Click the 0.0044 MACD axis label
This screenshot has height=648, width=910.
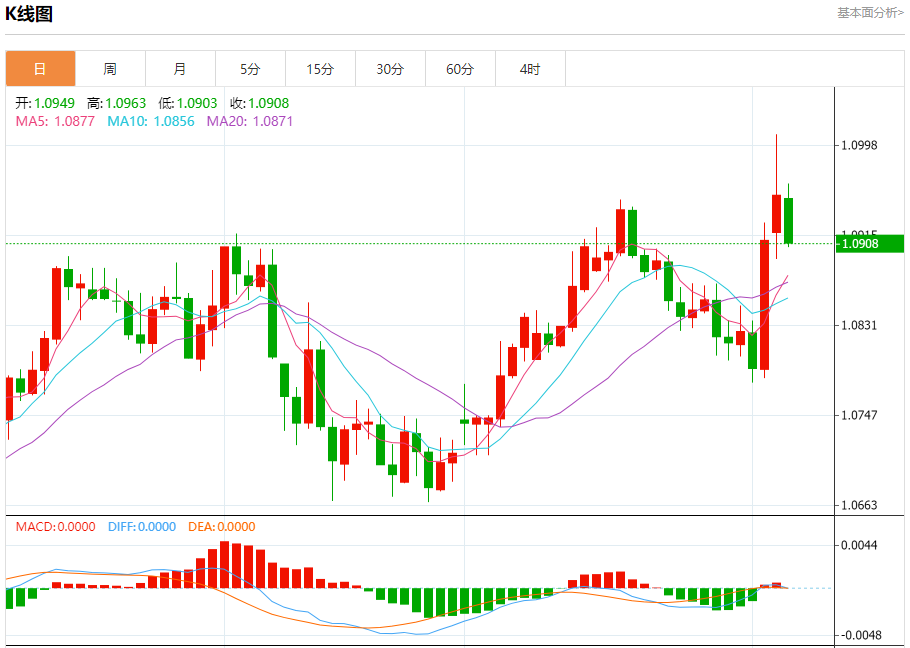click(x=860, y=545)
